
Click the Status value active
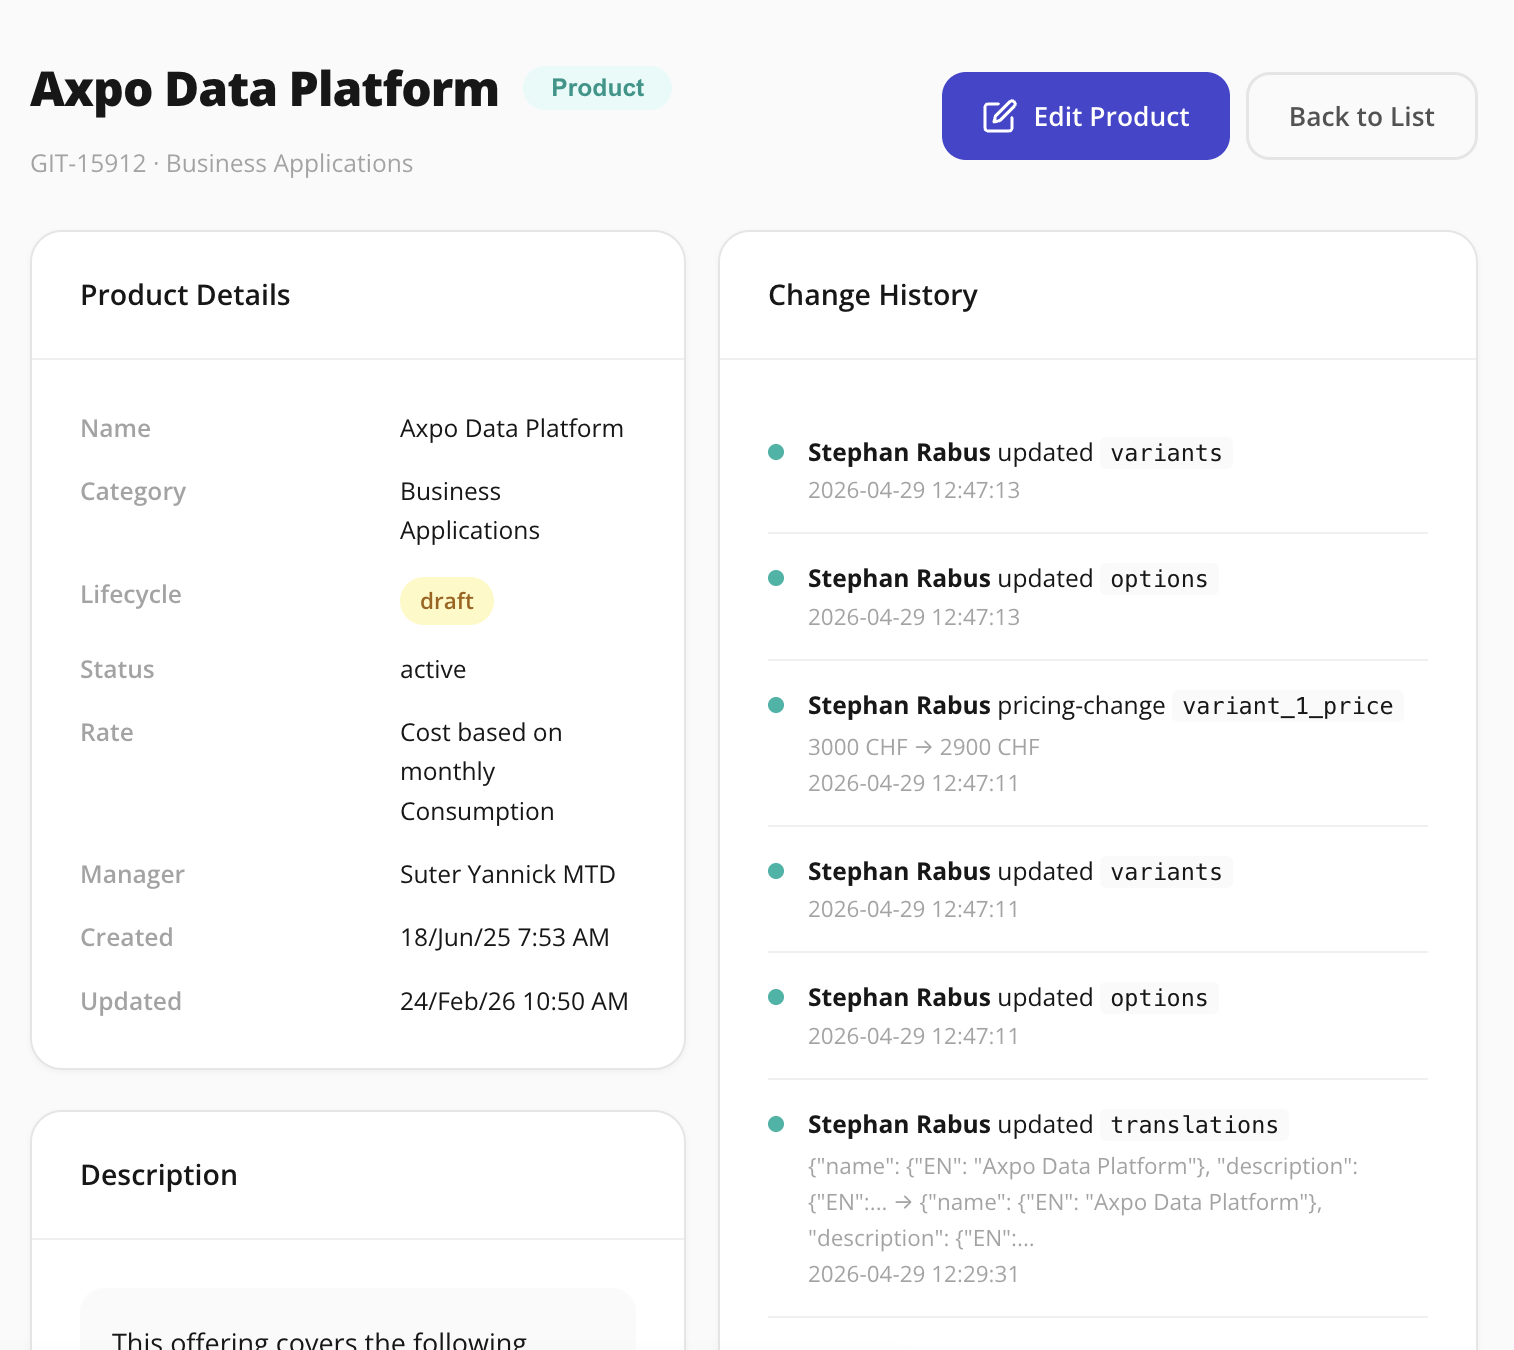[x=432, y=669]
